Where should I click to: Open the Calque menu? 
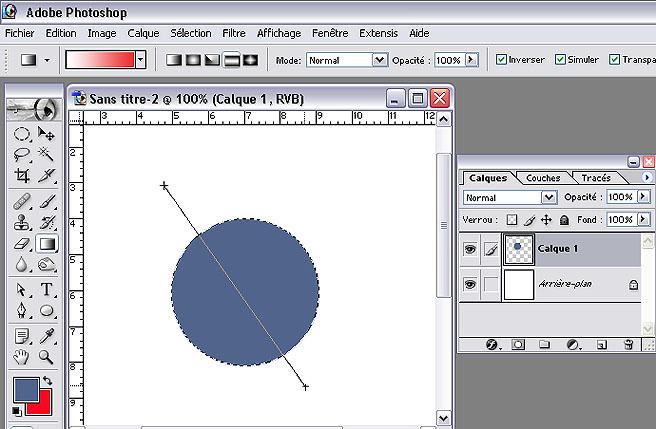(x=143, y=33)
